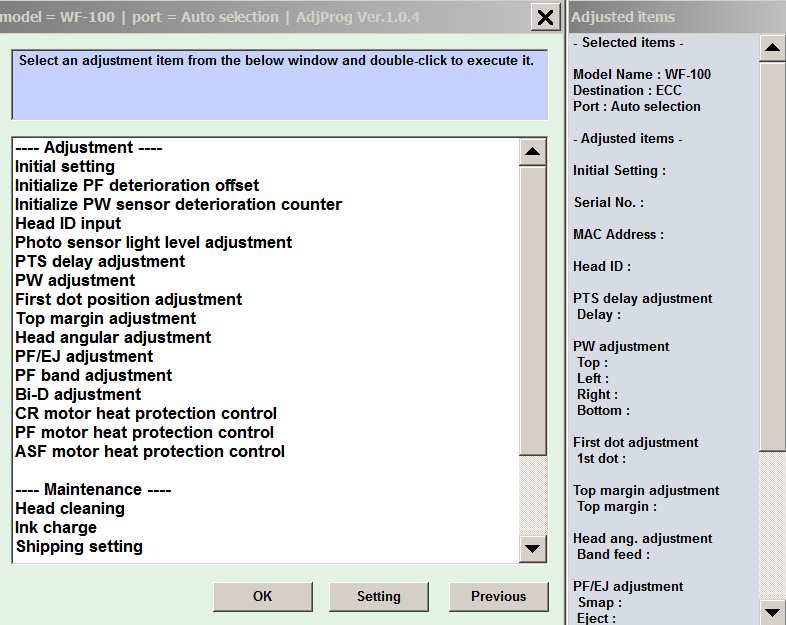Click 'Smap :' under PF/EJ adjustment
Image resolution: width=786 pixels, height=625 pixels.
coord(600,603)
